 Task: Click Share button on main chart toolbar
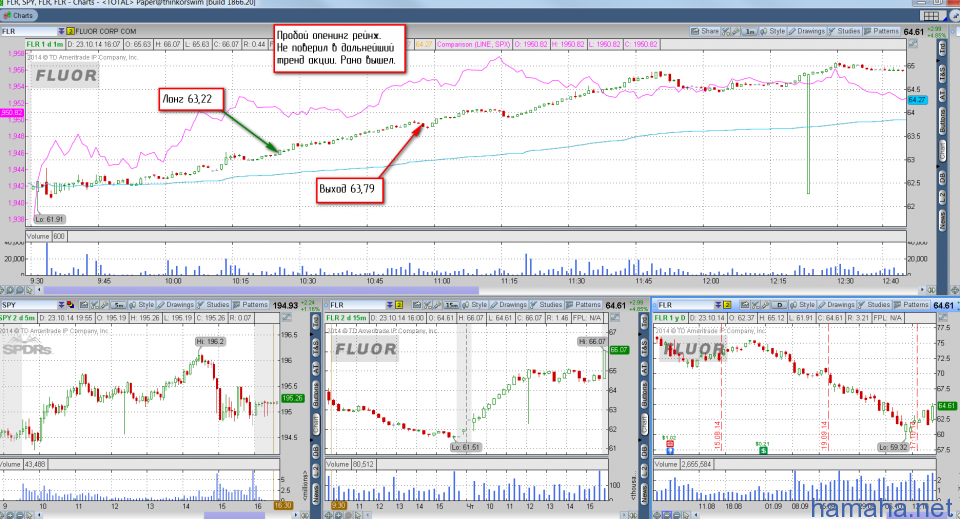point(705,31)
